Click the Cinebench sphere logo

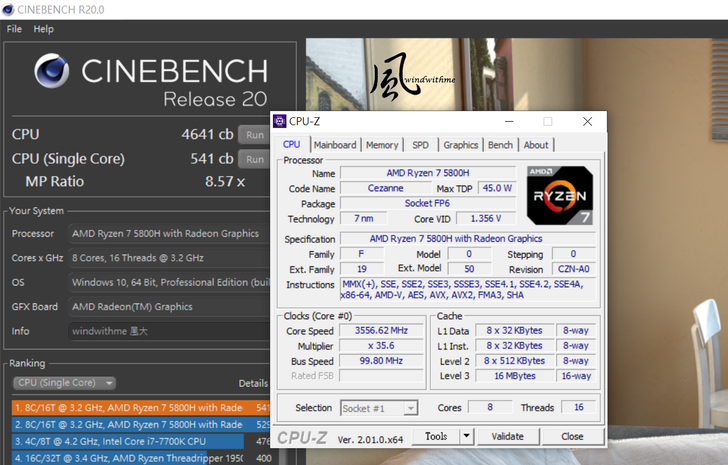click(55, 76)
